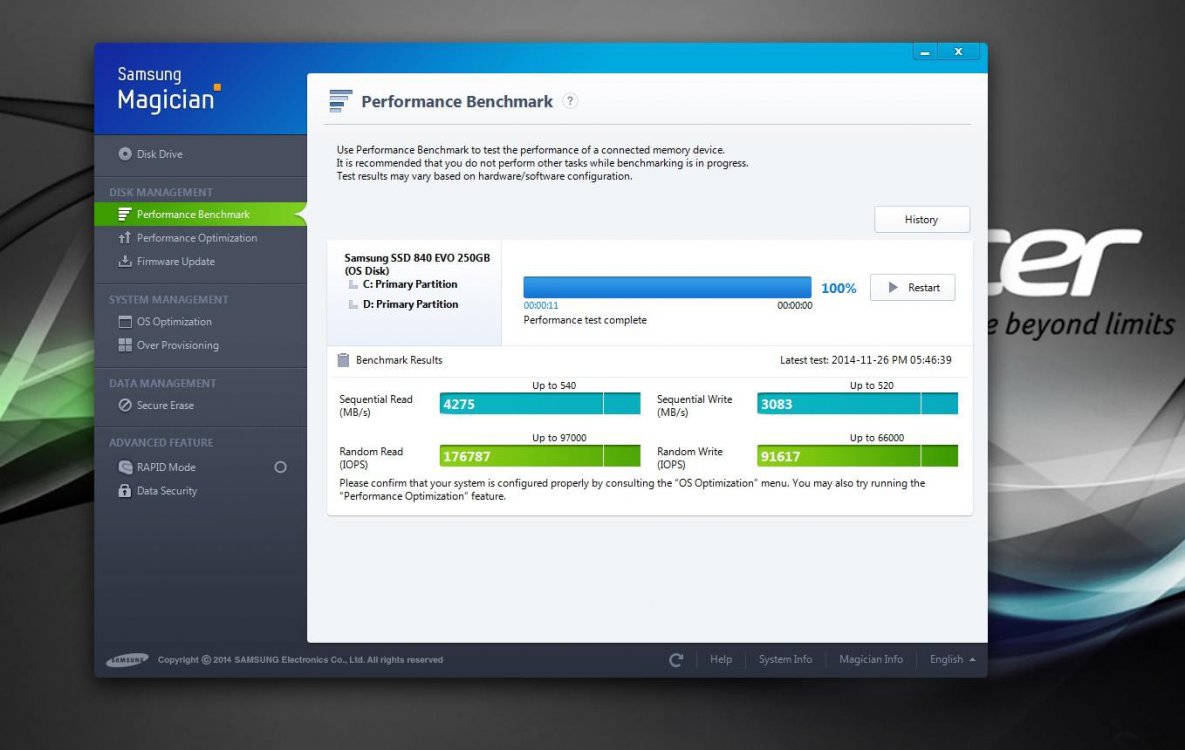Click the refresh icon in the footer
This screenshot has width=1185, height=750.
(x=676, y=659)
